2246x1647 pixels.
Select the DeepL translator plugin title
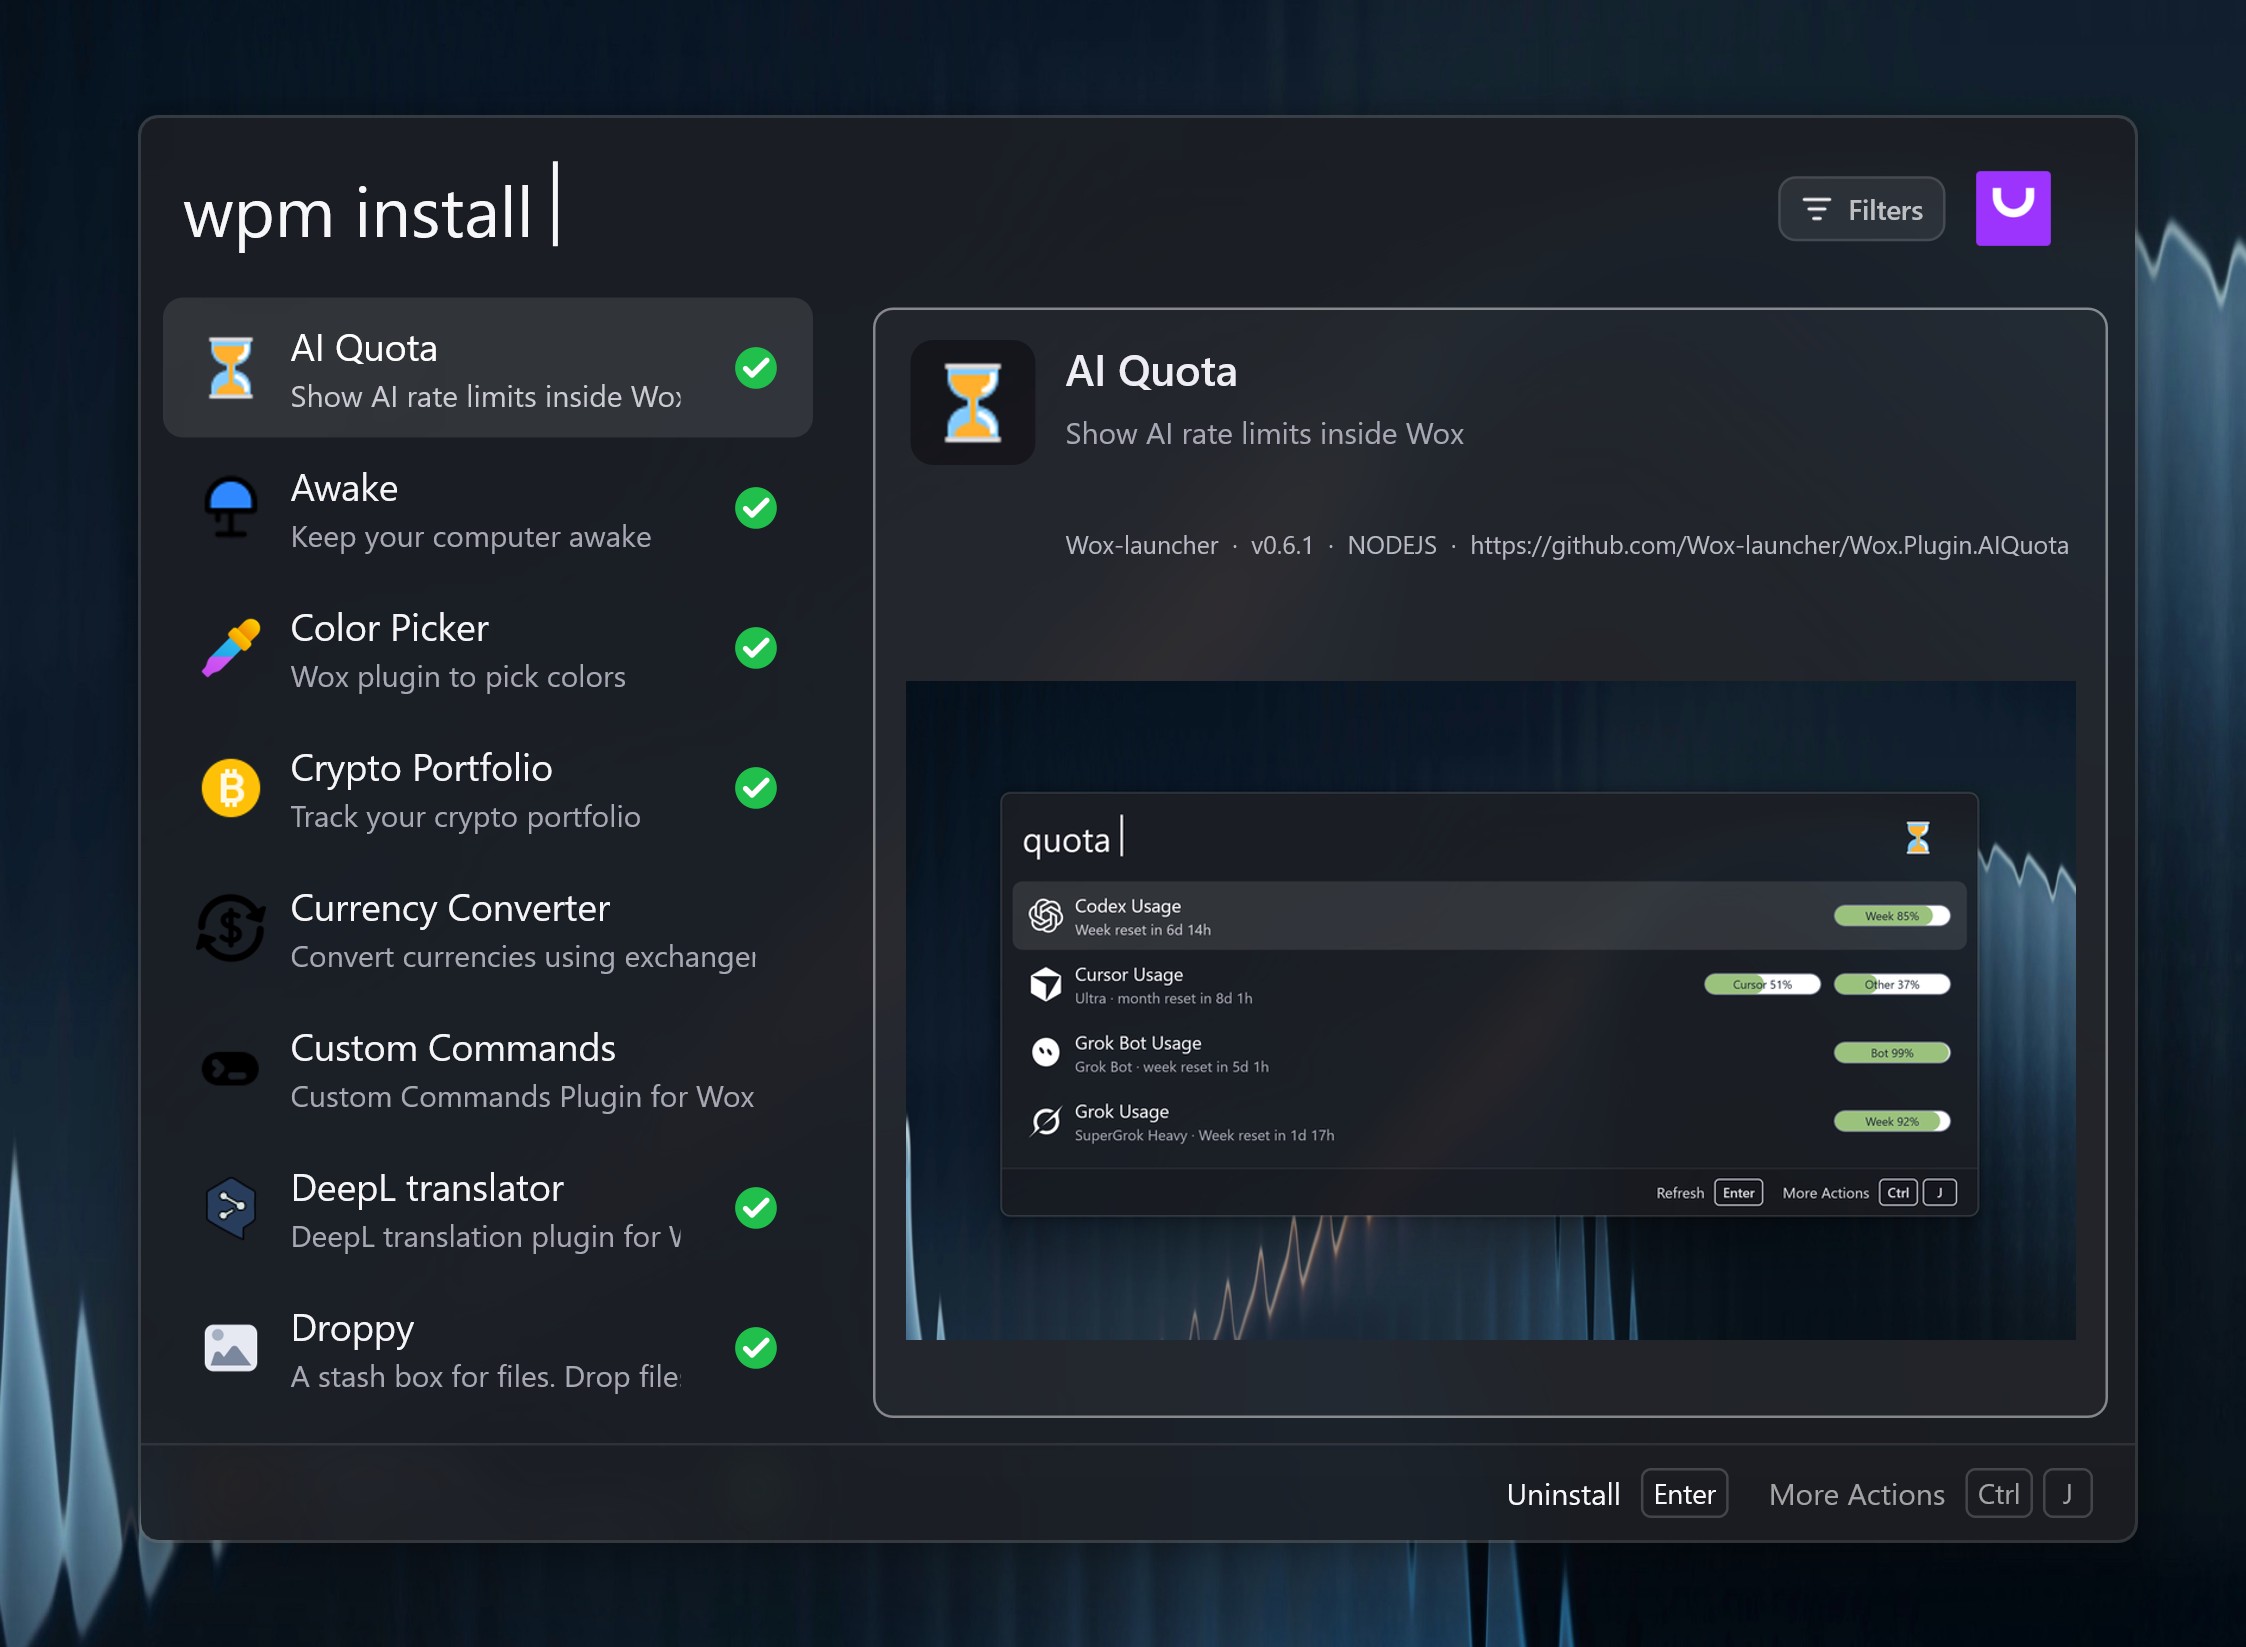pos(427,1188)
